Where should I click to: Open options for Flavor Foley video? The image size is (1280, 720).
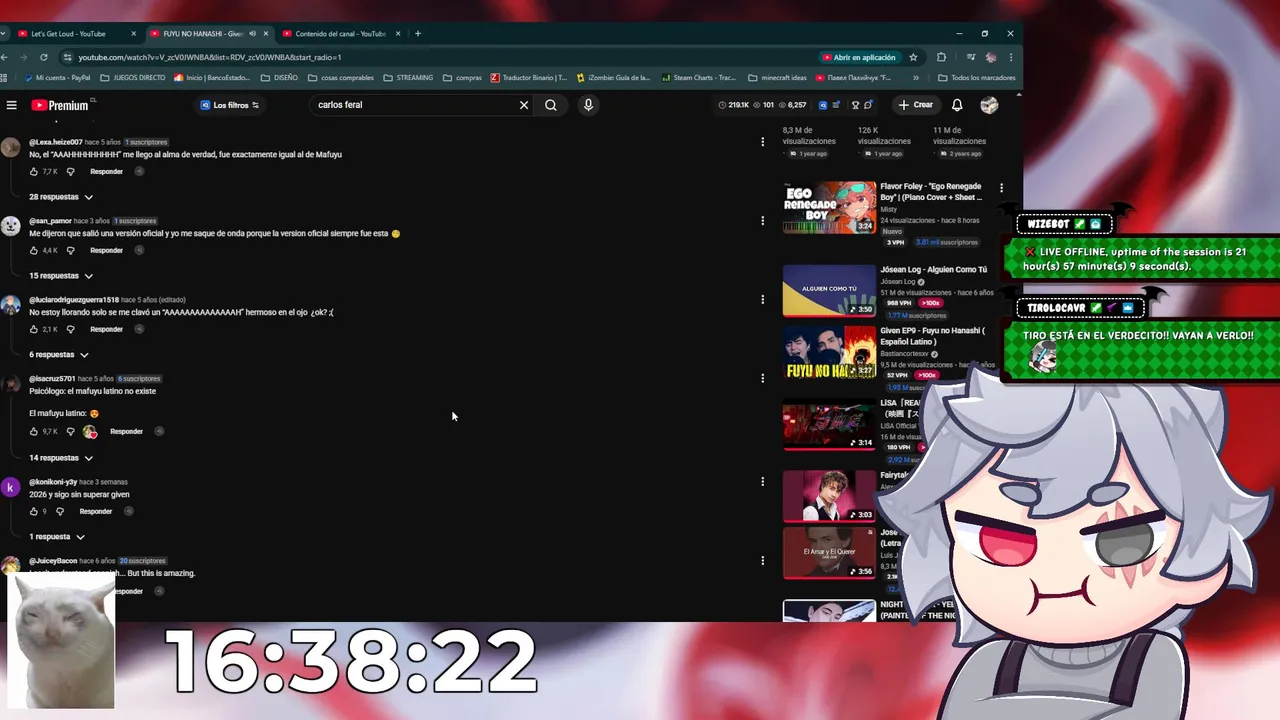[1001, 188]
